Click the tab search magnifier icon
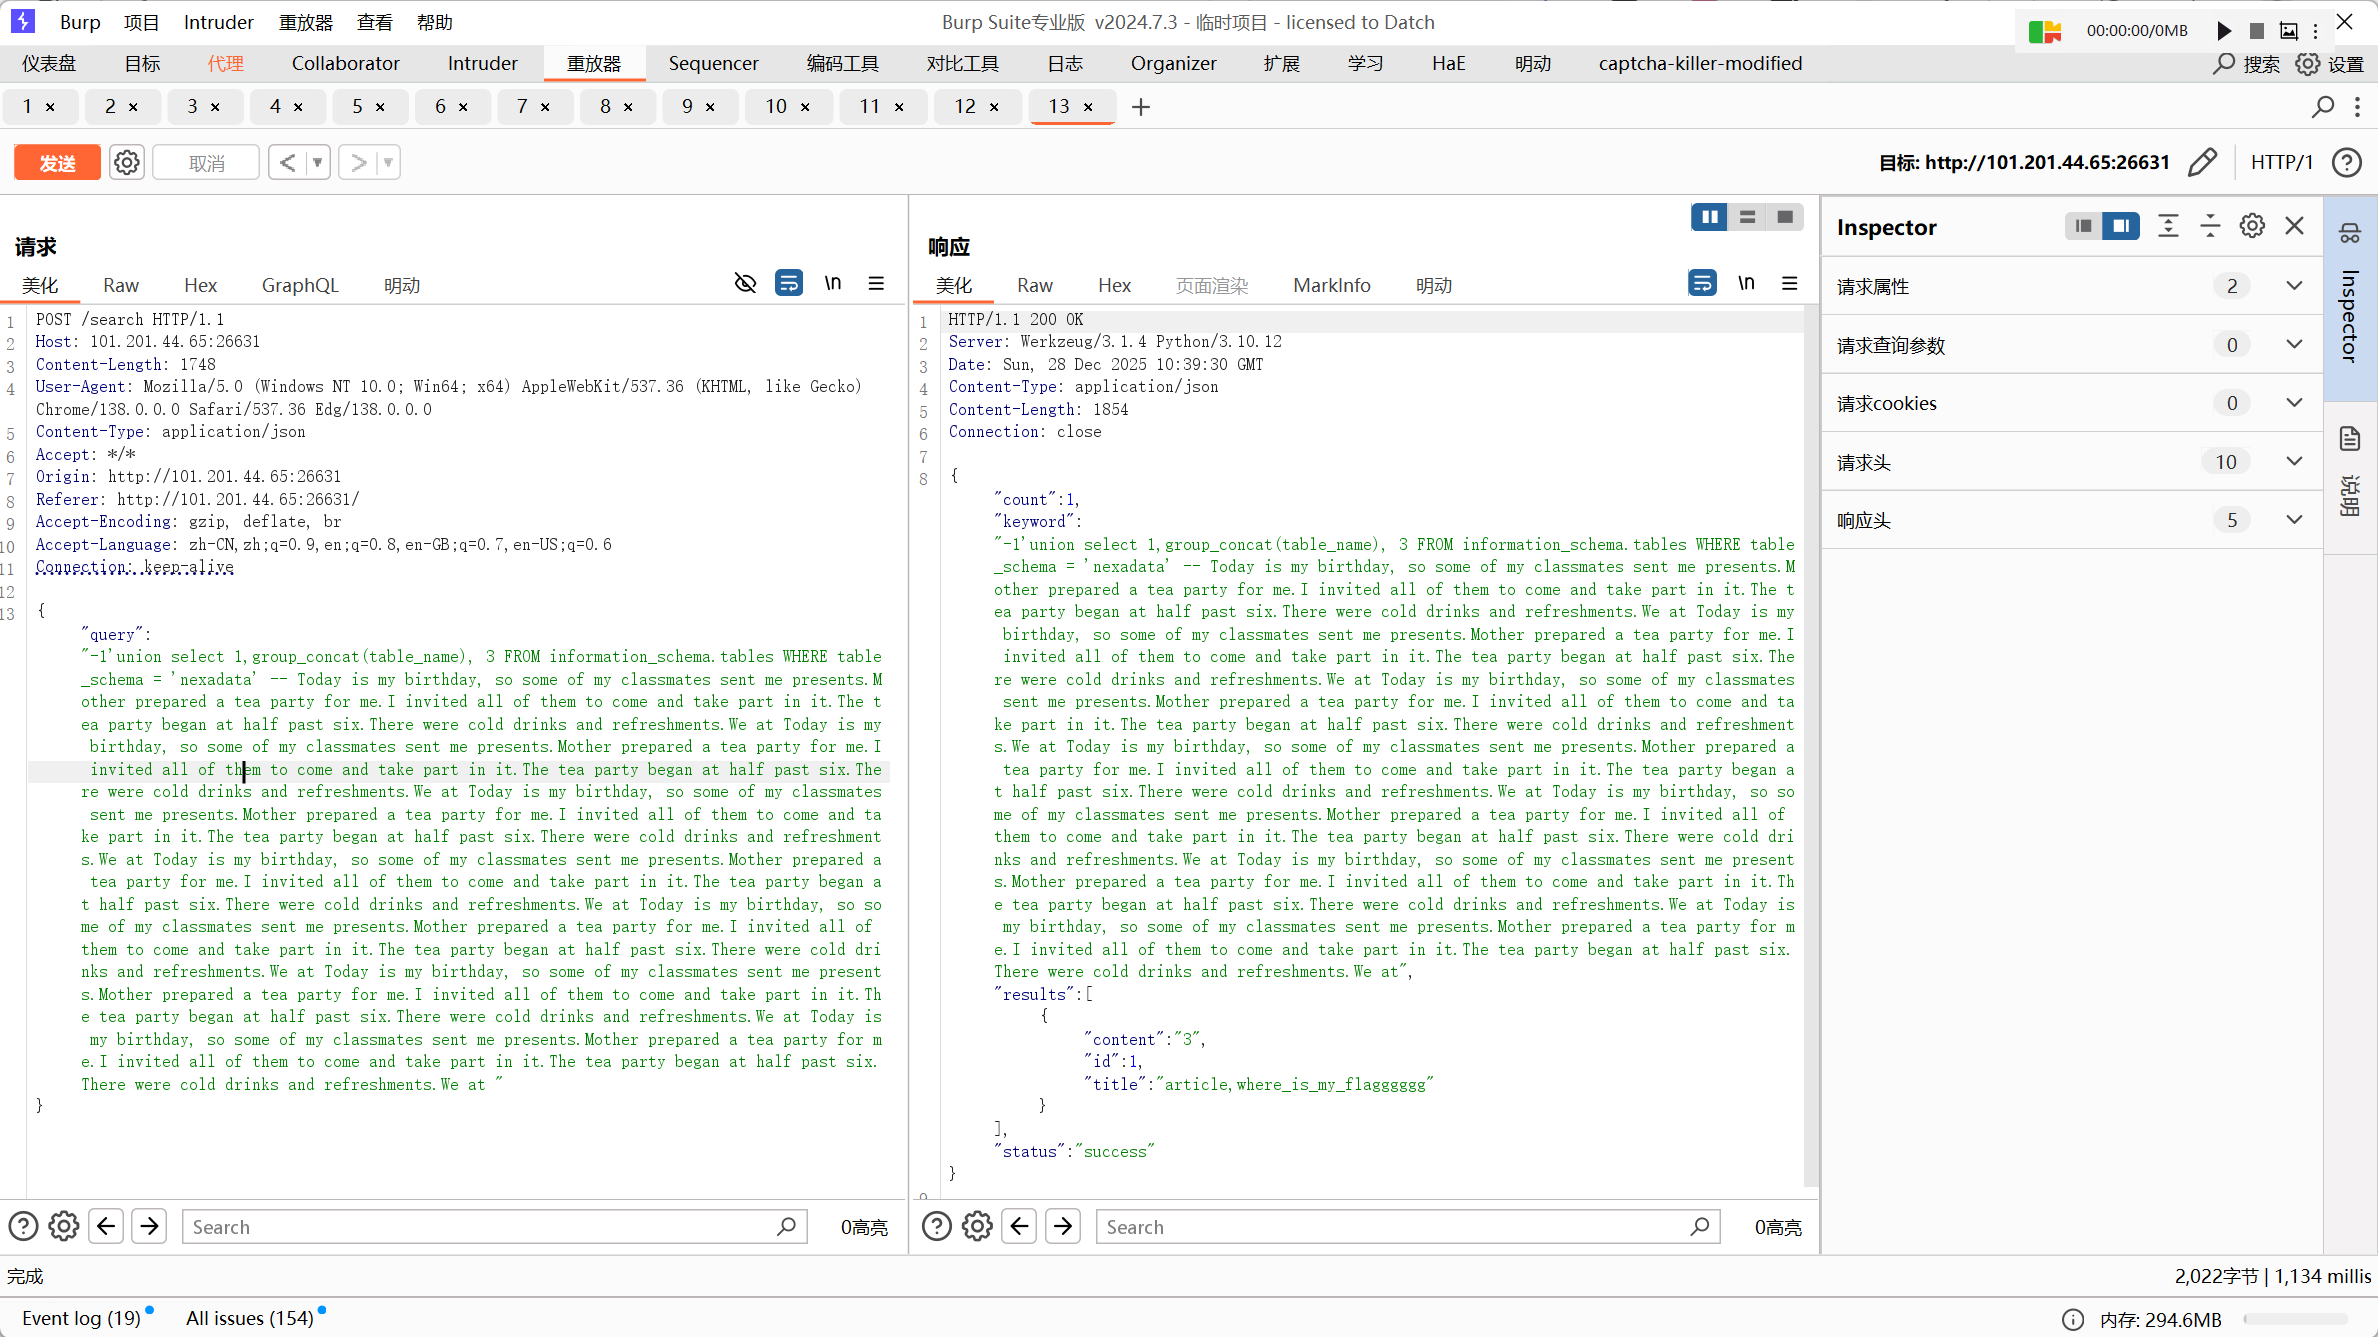The image size is (2378, 1337). (2323, 107)
